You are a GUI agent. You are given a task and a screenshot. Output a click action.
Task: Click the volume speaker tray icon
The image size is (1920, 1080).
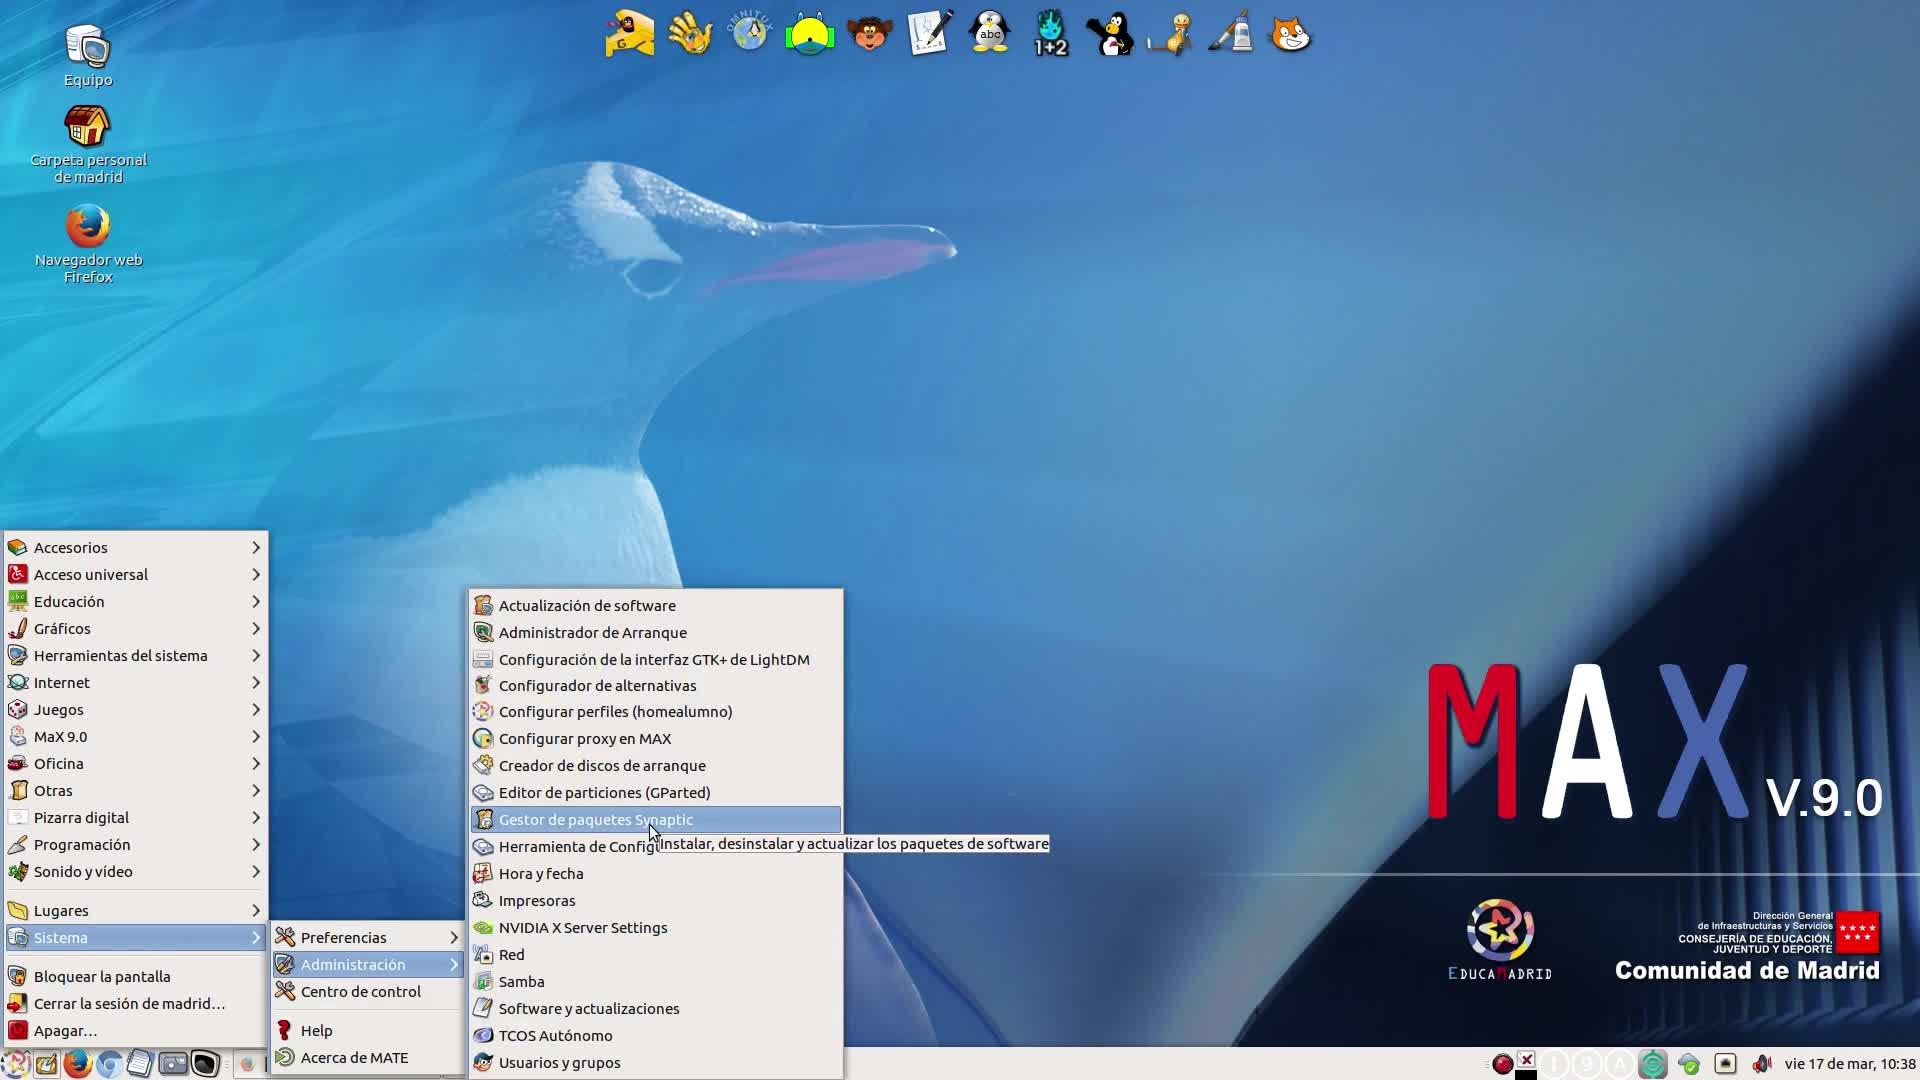point(1762,1064)
